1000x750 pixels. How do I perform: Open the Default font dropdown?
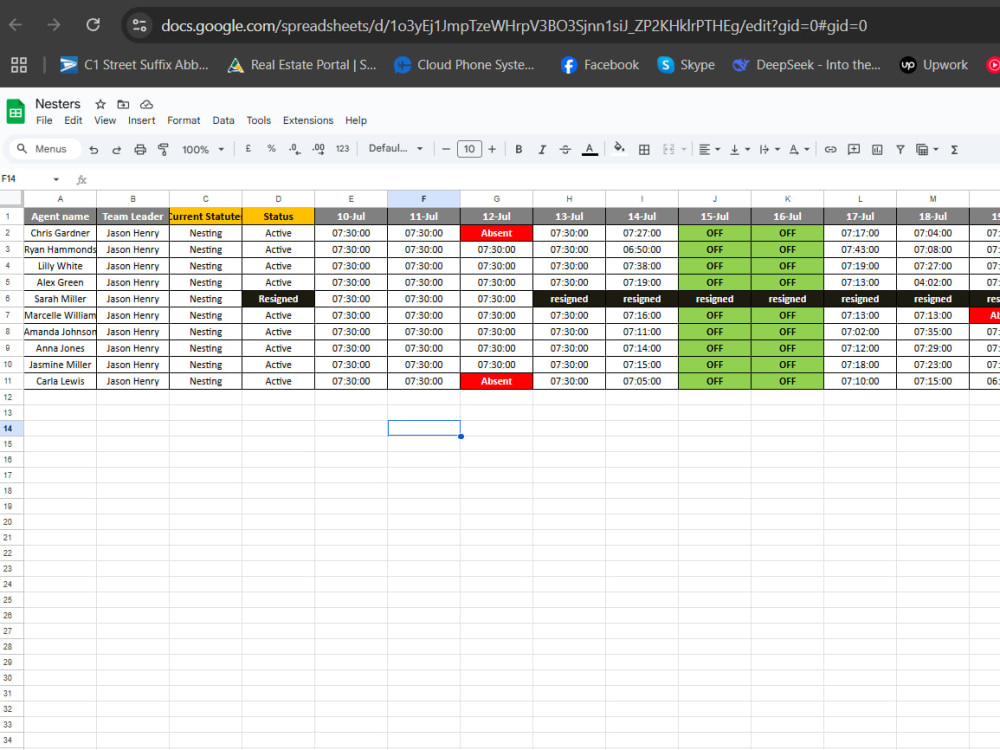(x=395, y=148)
